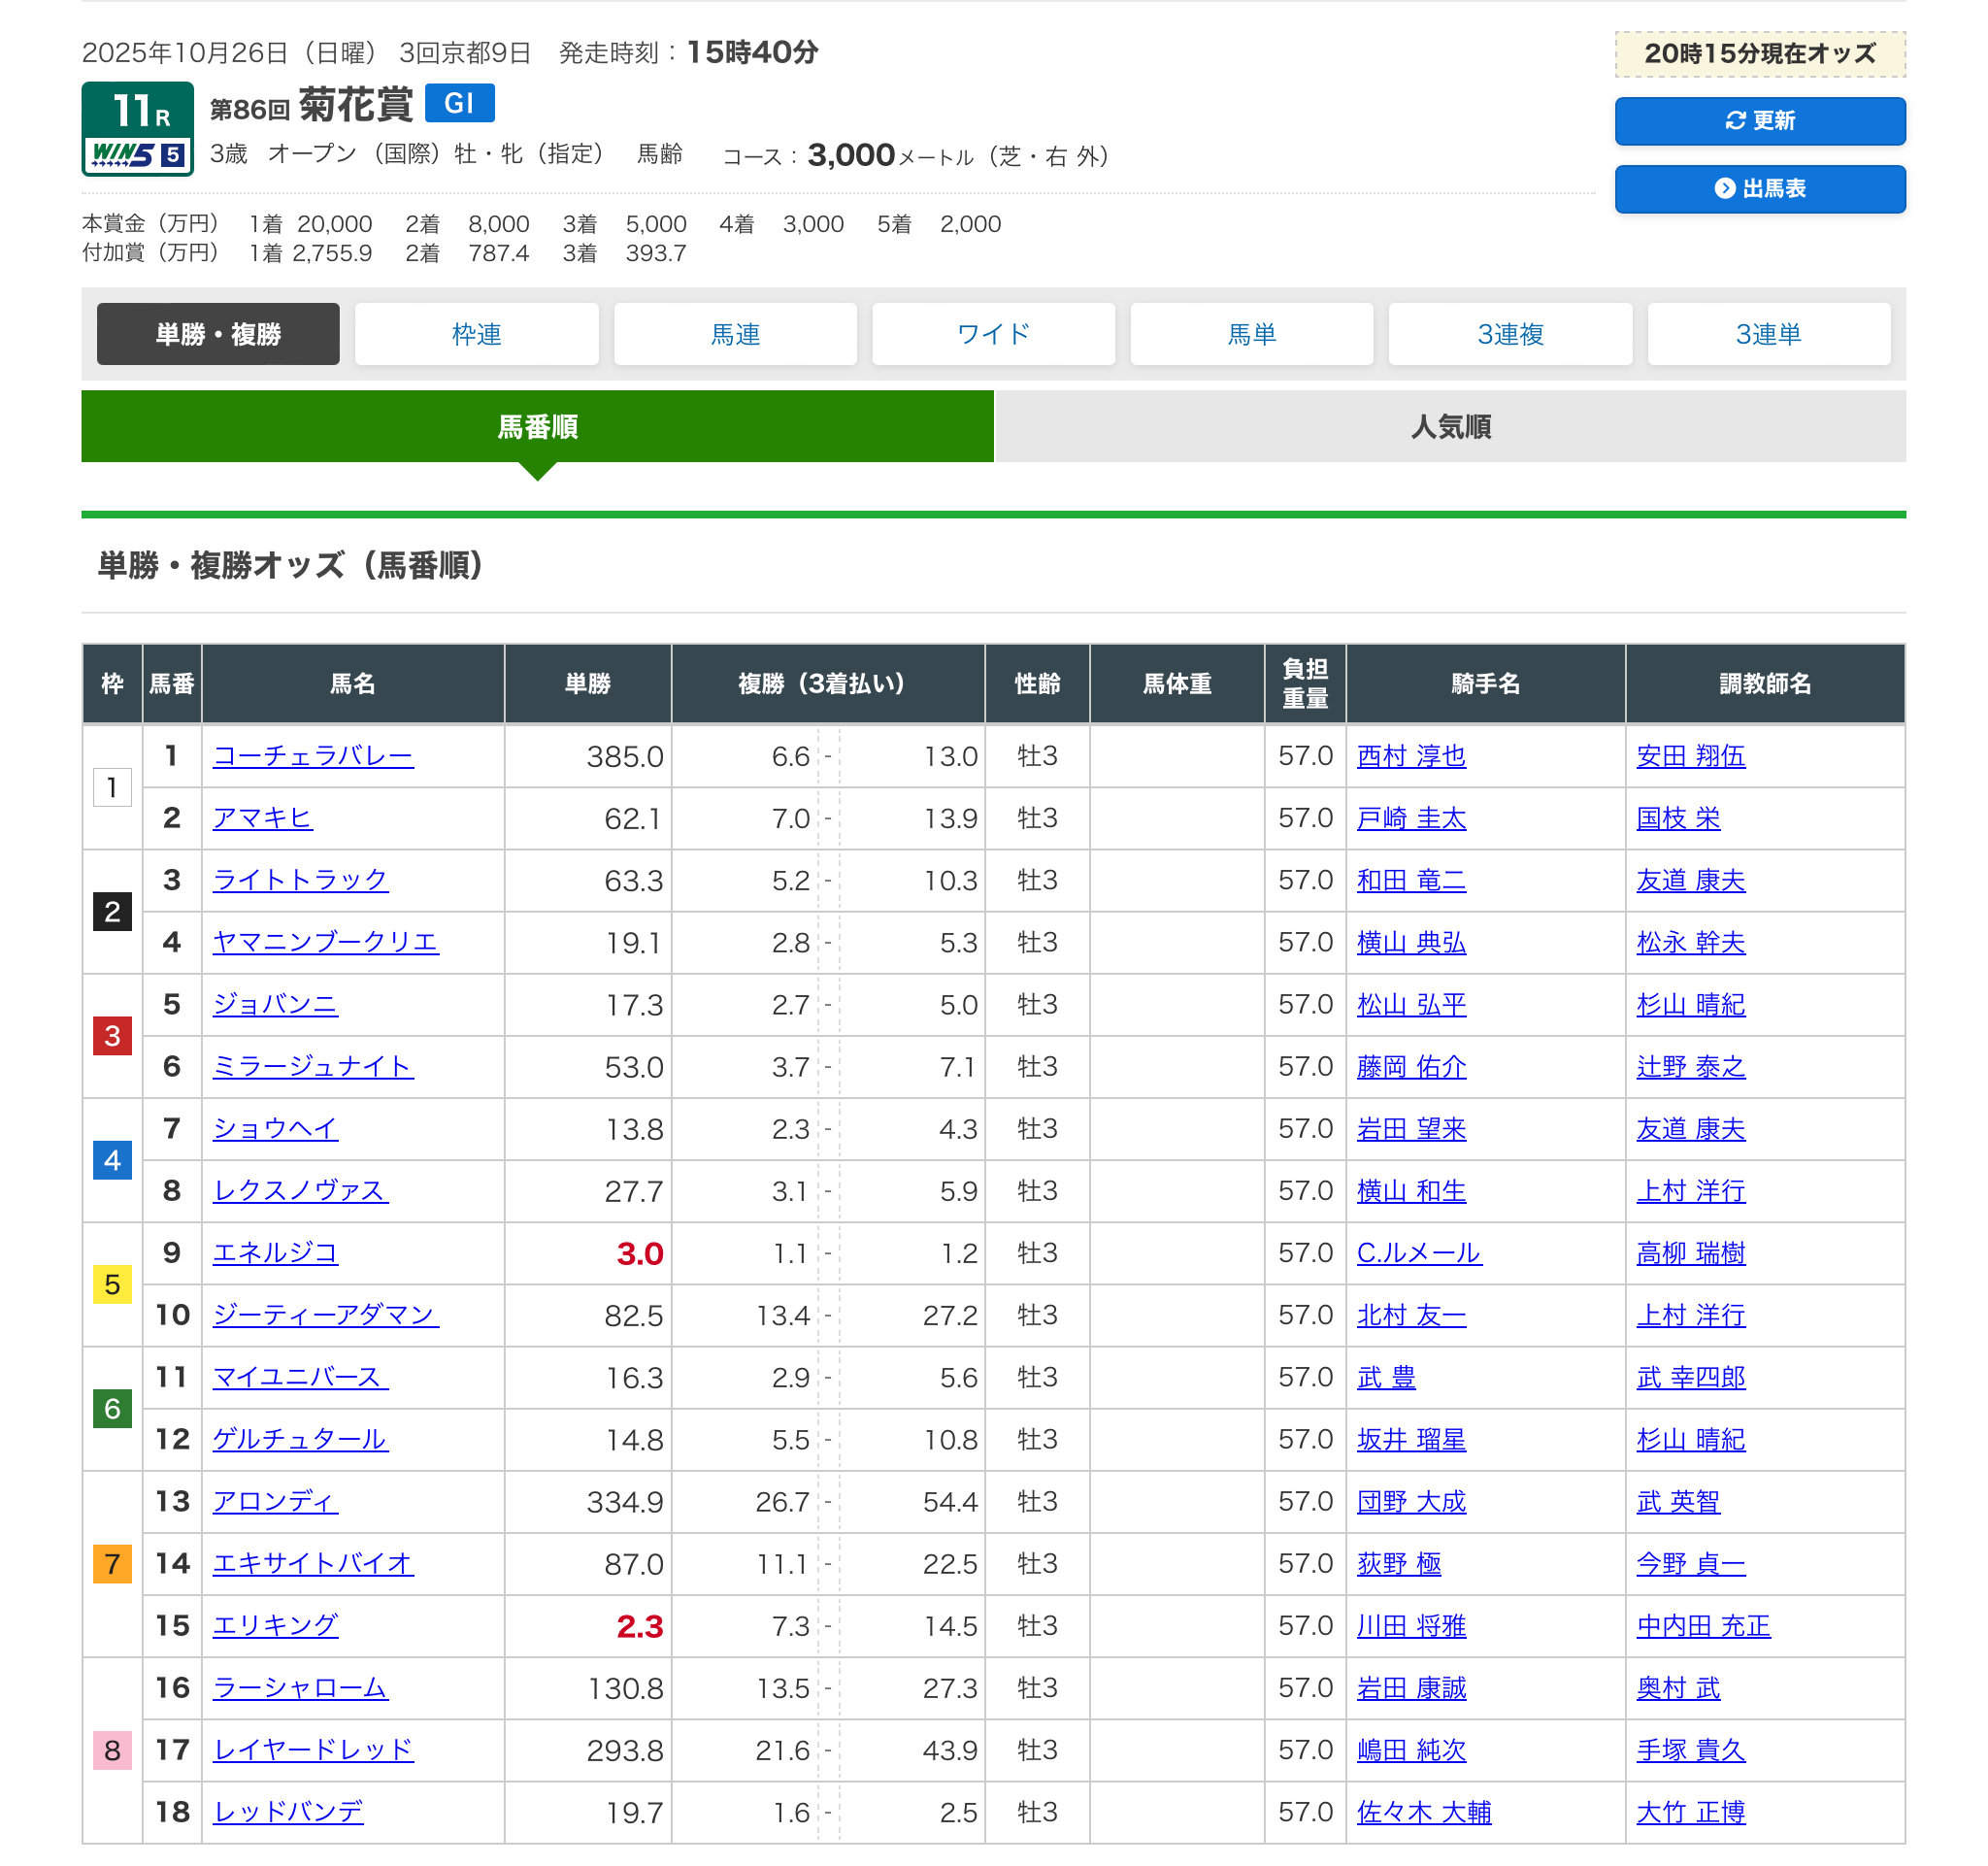The width and height of the screenshot is (1988, 1866).
Task: Open horse エネルジコ details link
Action: [275, 1253]
